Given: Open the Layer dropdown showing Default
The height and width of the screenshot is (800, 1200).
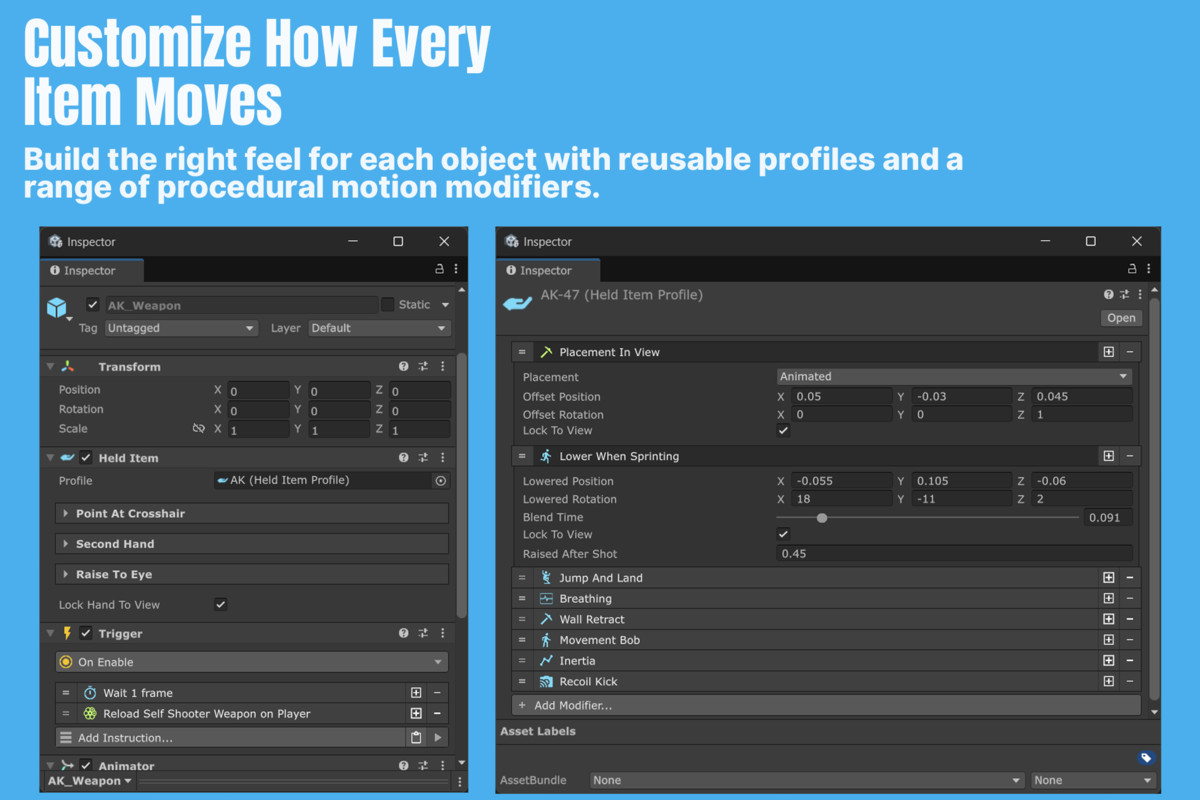Looking at the screenshot, I should click(x=379, y=328).
